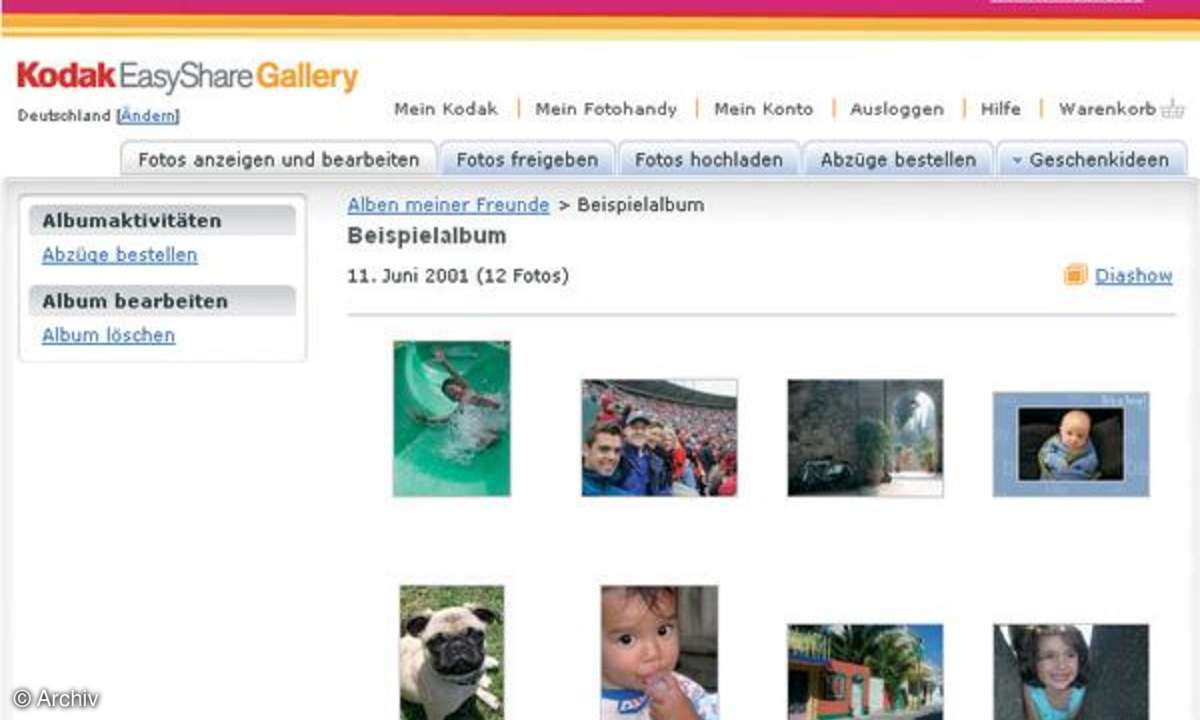Switch to Fotos freigeben tab
Screen dimensions: 1200x720
[527, 160]
